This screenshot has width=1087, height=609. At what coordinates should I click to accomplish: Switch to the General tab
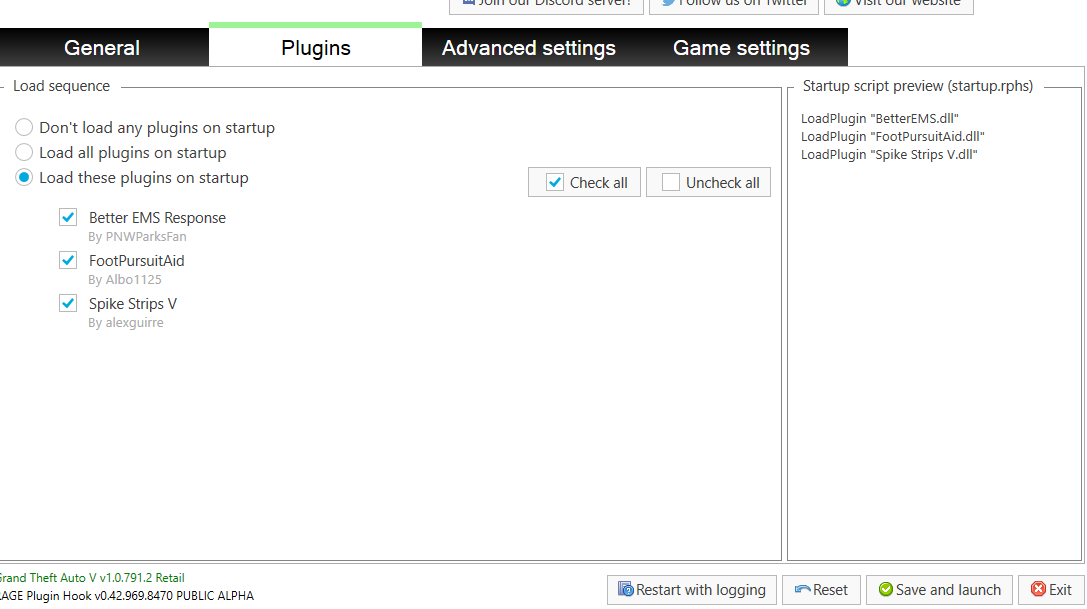tap(102, 48)
